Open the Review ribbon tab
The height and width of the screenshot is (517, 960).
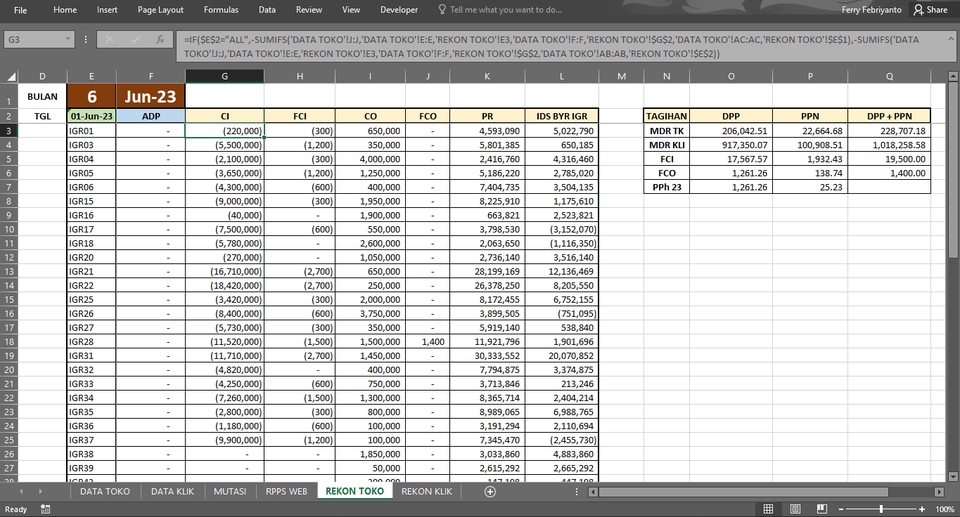click(309, 10)
